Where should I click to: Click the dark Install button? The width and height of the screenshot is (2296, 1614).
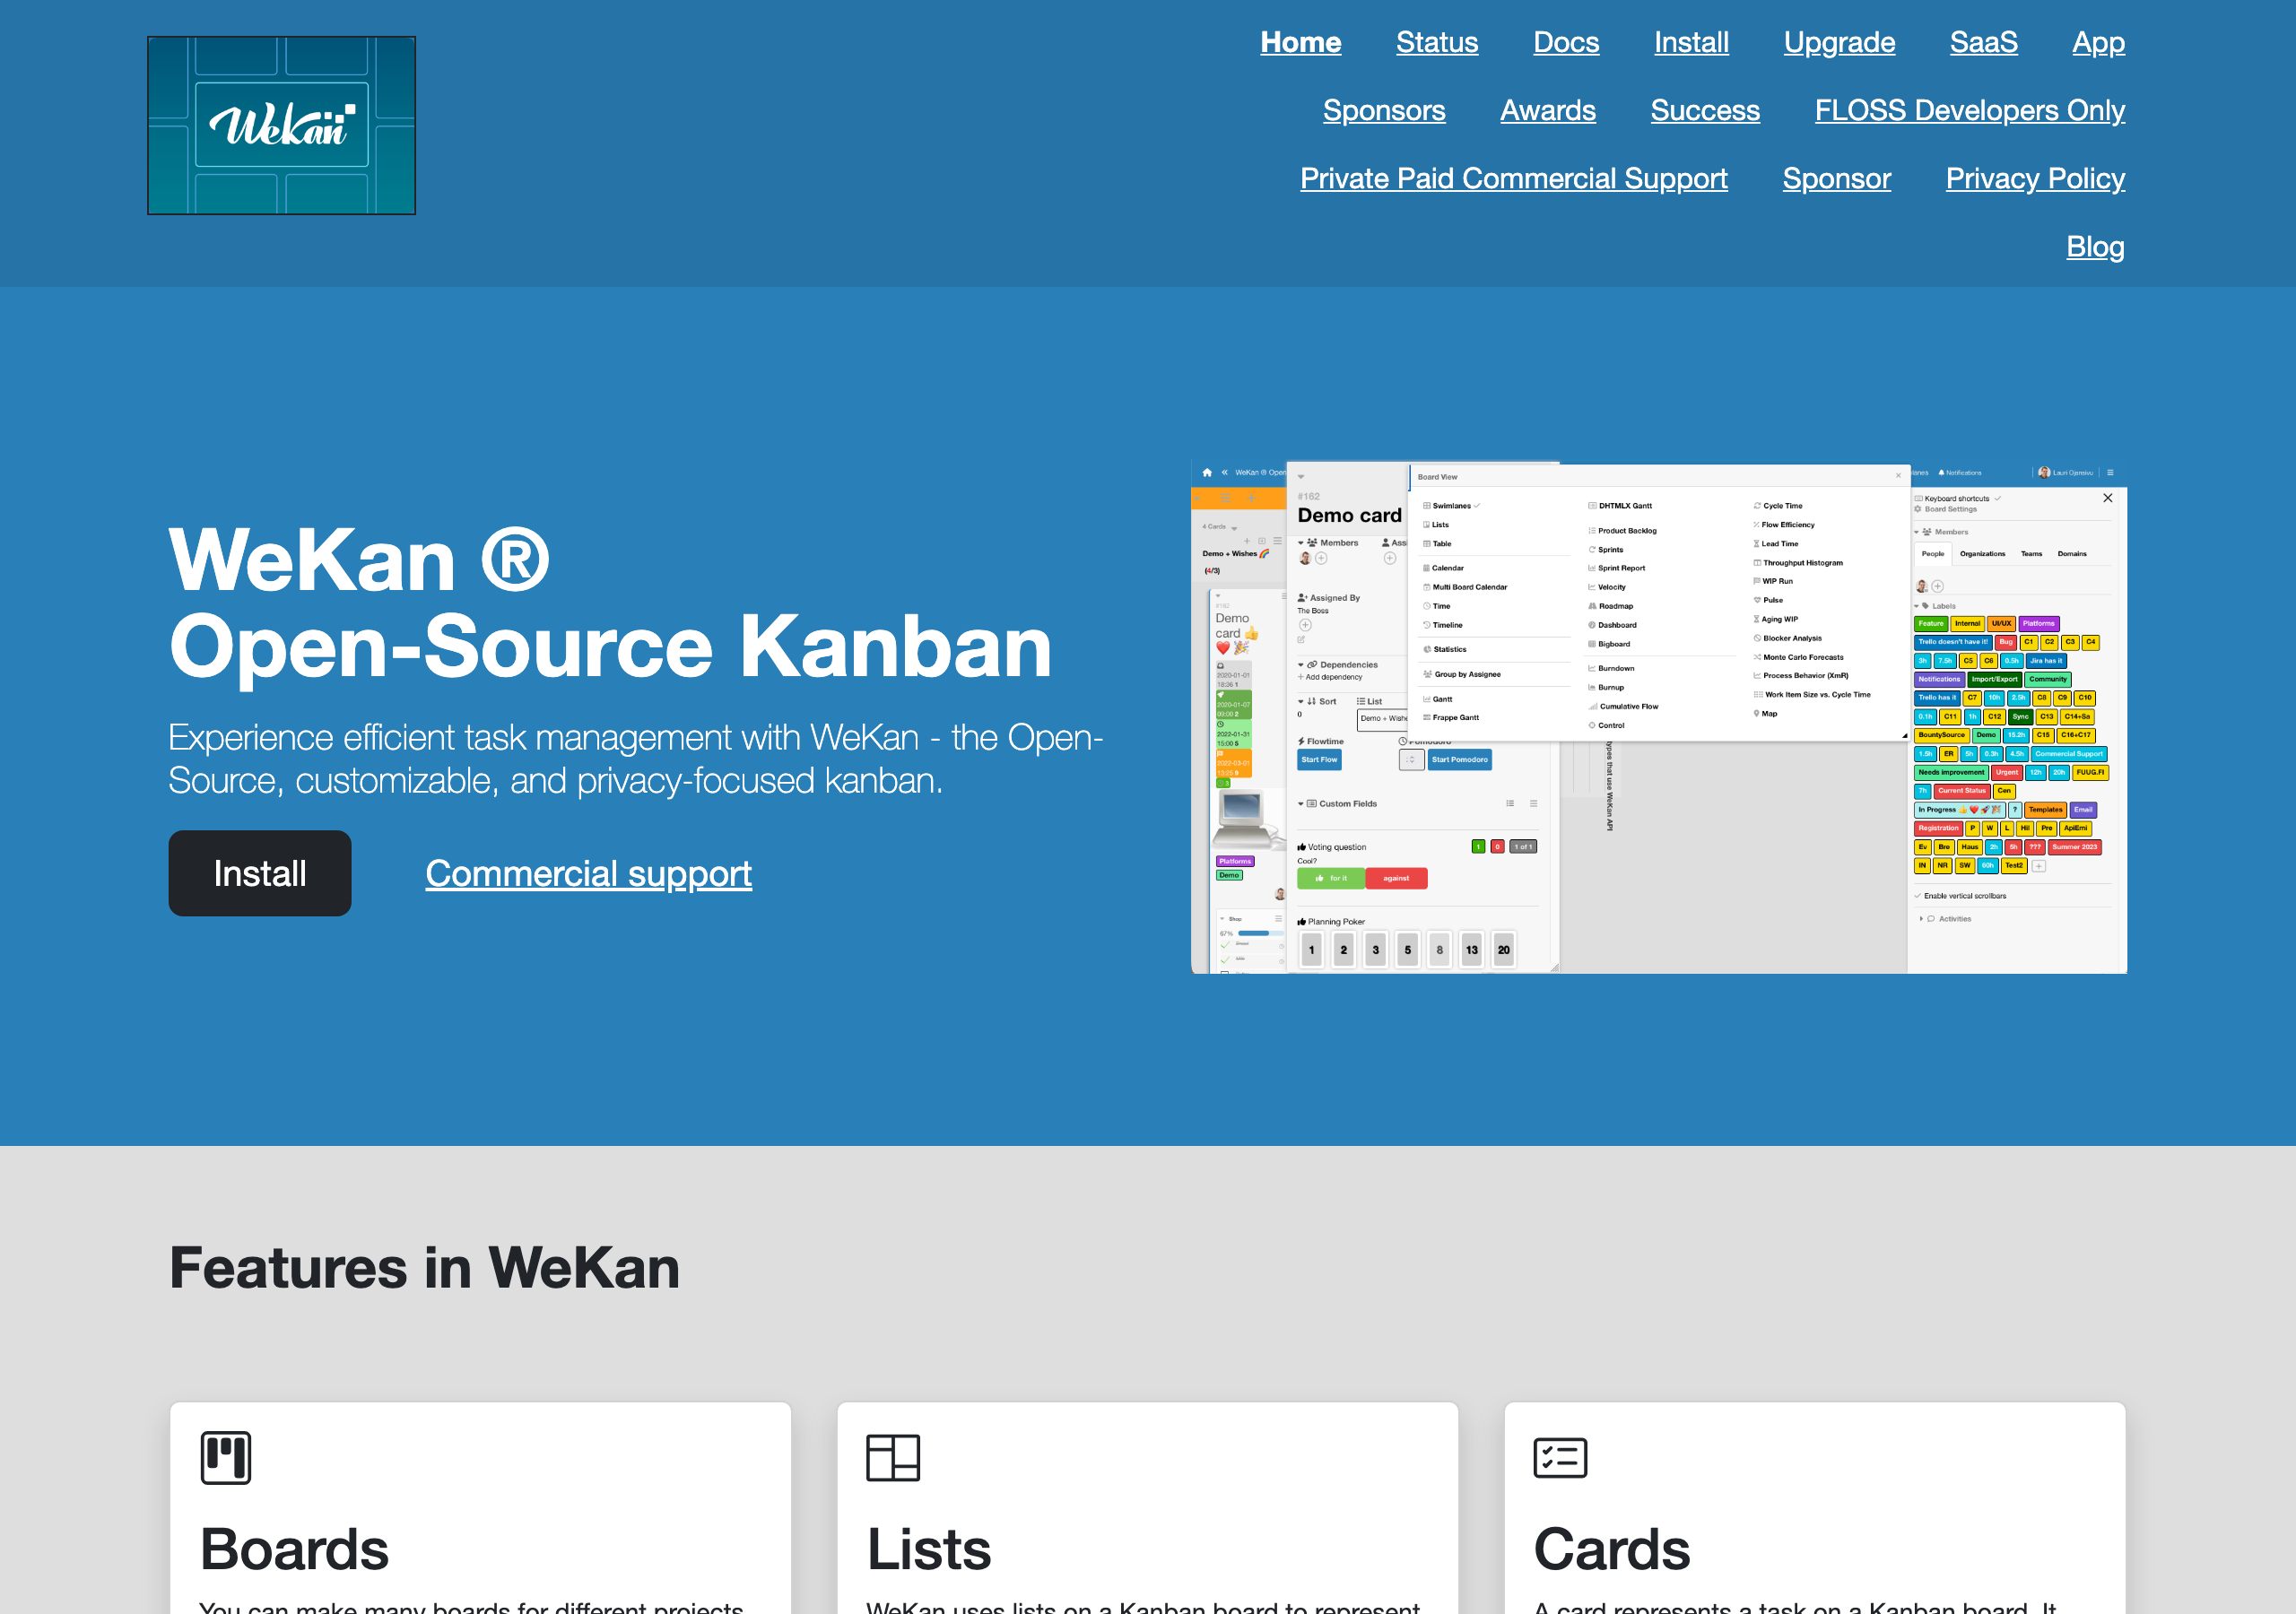260,873
